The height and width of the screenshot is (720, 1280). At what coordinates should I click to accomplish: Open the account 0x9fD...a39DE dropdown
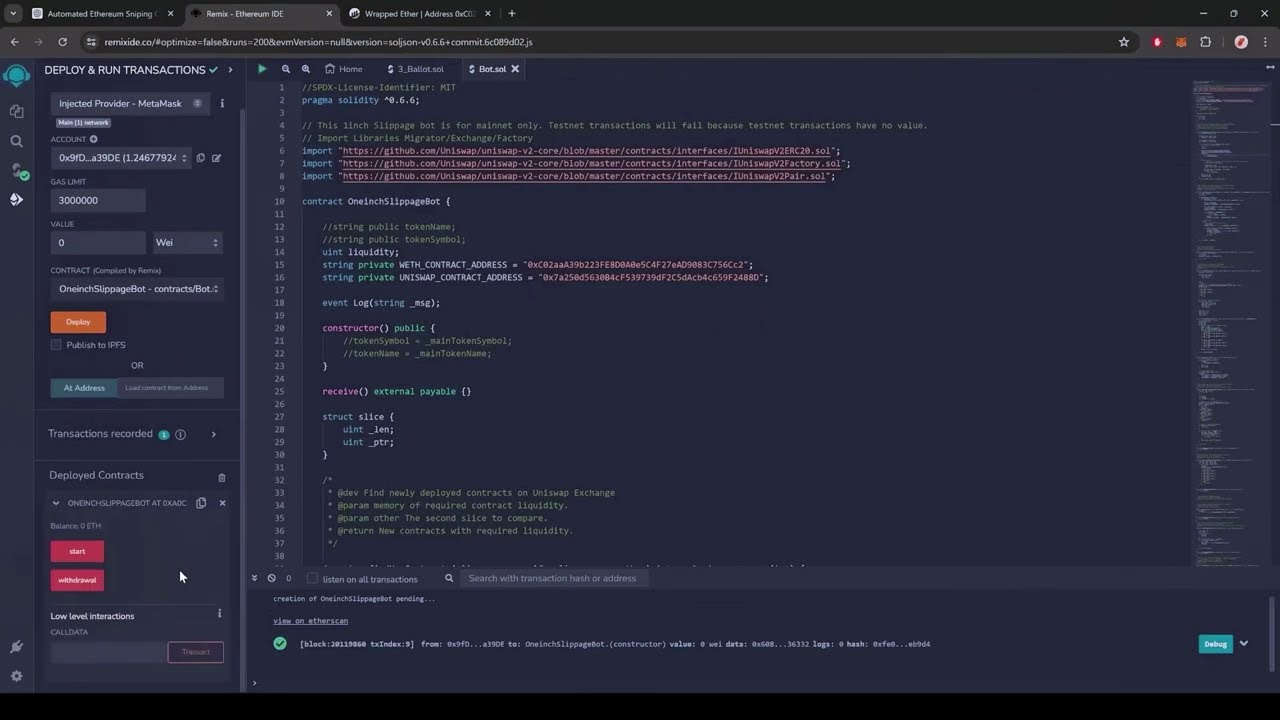120,158
